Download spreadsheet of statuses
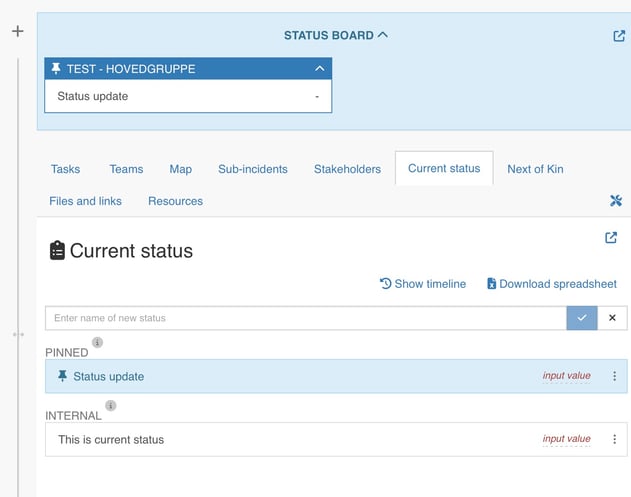 (x=551, y=284)
